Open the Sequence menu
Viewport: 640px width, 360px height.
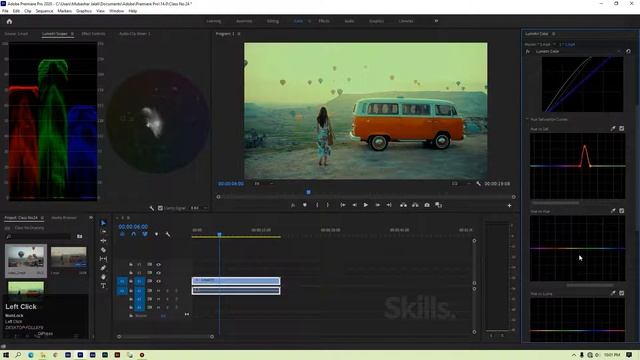44,11
